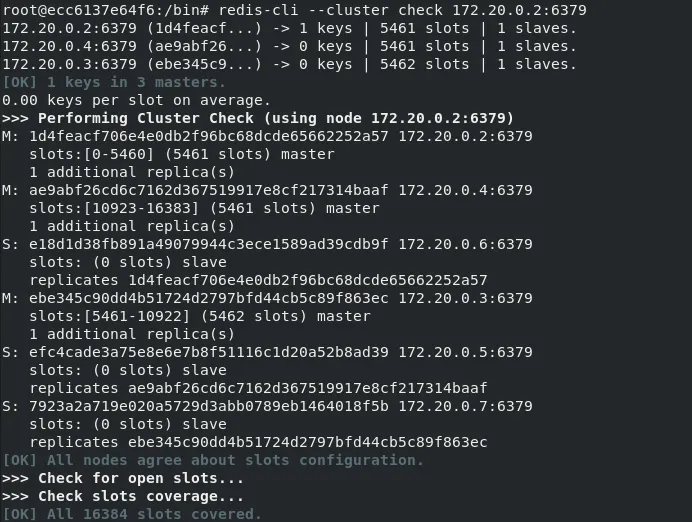692x522 pixels.
Task: Click the redis-cli --cluster check command text
Action: point(402,10)
